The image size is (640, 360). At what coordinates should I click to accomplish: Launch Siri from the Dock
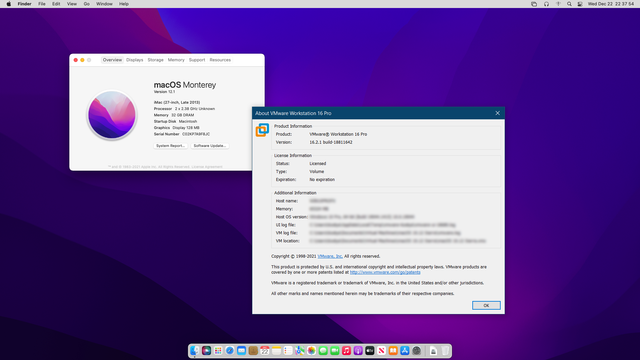(207, 351)
